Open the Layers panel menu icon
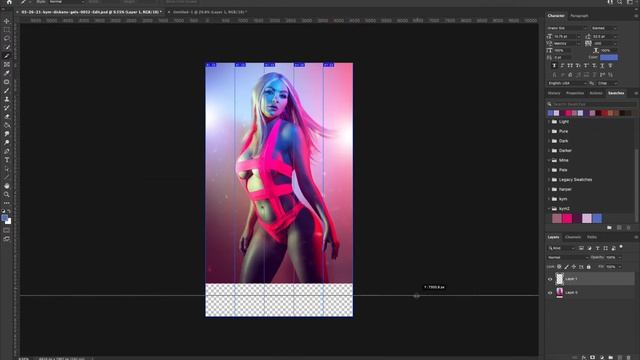Viewport: 640px width, 360px height. 636,237
